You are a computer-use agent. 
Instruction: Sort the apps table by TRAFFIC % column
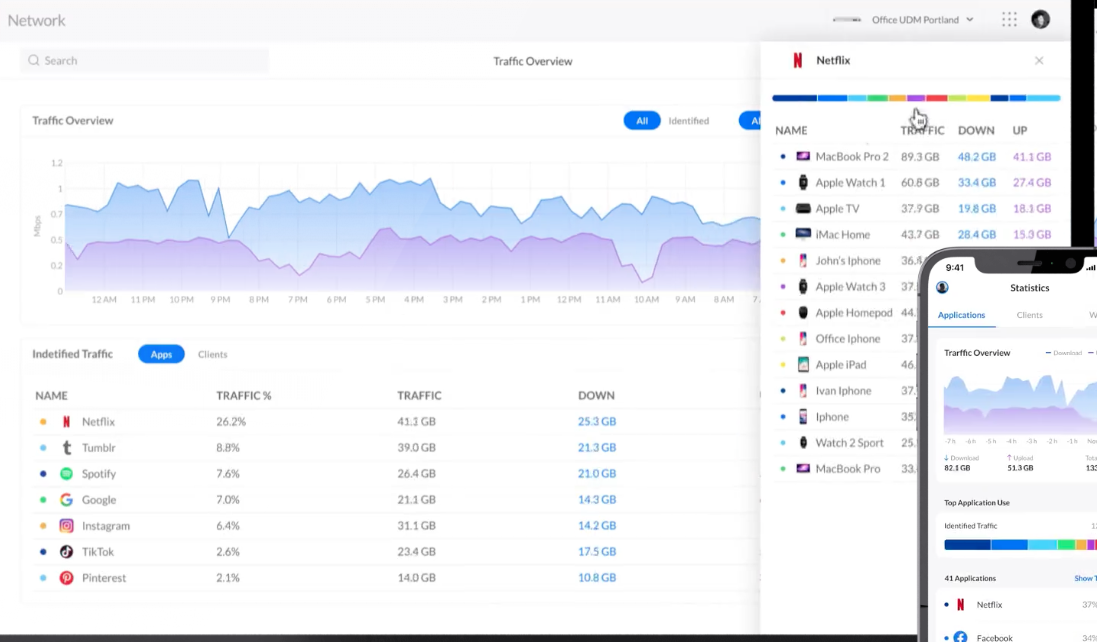243,396
